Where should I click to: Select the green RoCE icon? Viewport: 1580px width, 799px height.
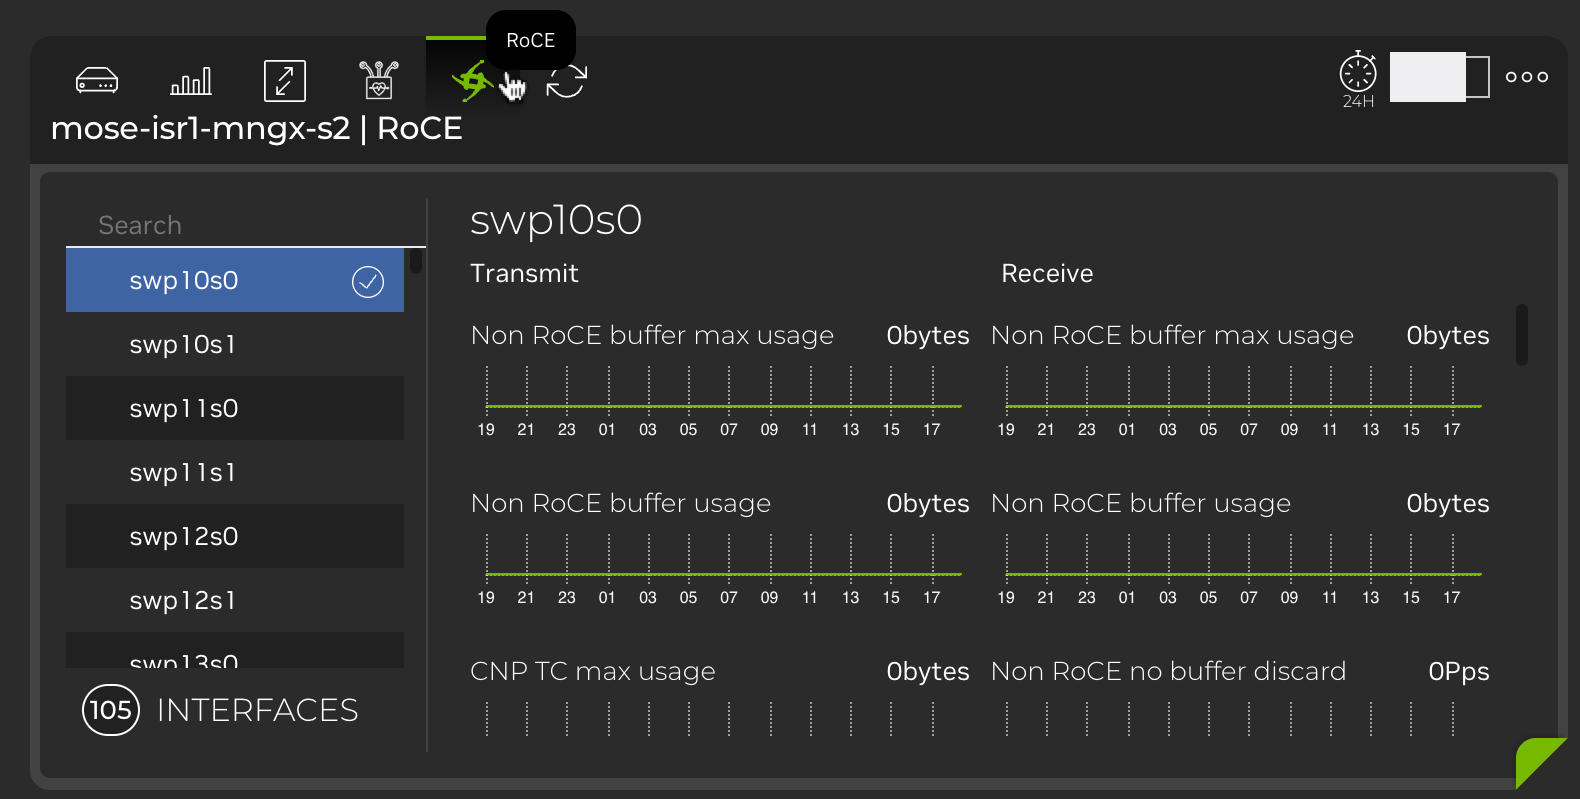click(472, 80)
